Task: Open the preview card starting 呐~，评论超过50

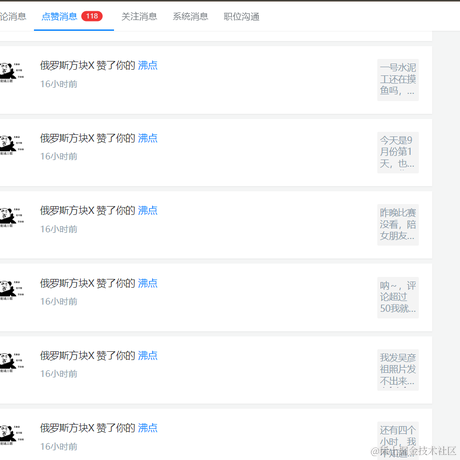Action: tap(398, 297)
